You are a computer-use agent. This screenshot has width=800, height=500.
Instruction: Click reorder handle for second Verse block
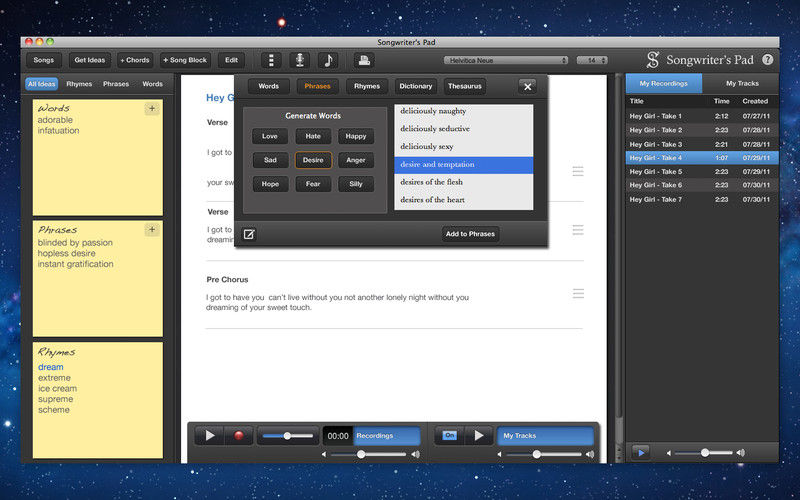click(x=578, y=230)
